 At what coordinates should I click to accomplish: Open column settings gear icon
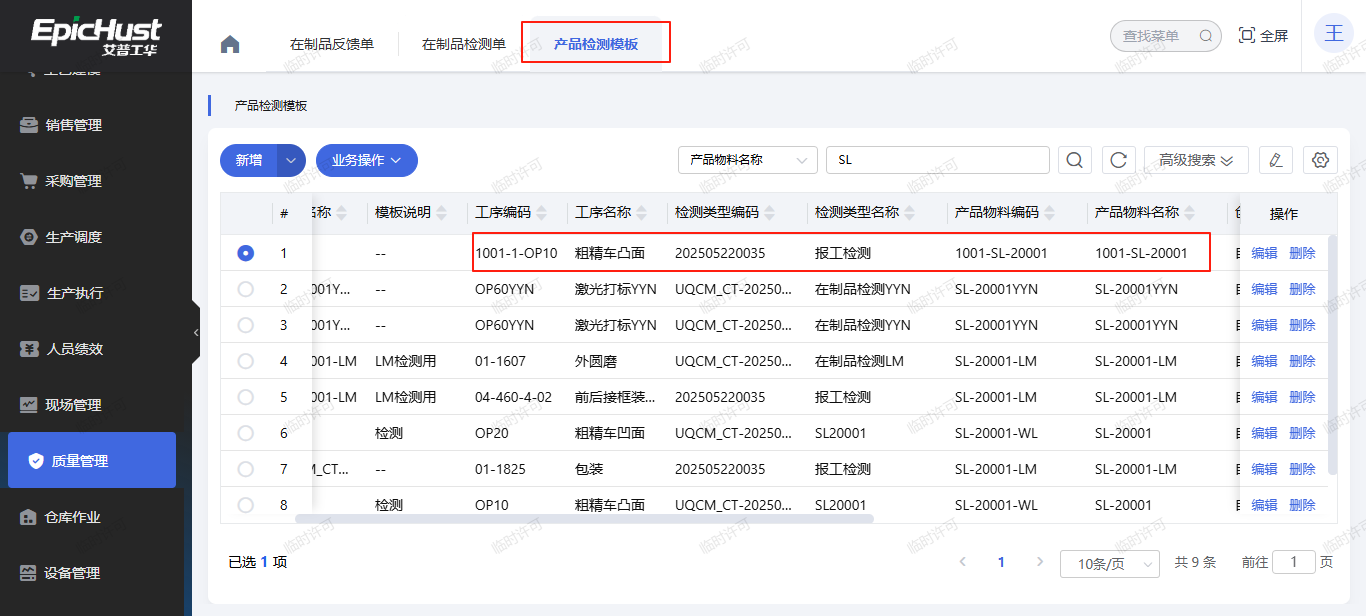(1320, 160)
